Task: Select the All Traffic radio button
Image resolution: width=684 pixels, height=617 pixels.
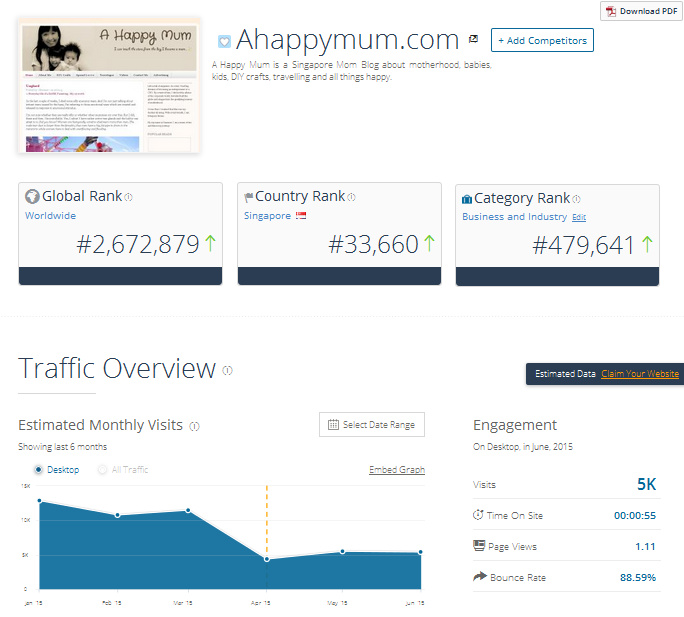Action: click(x=103, y=470)
